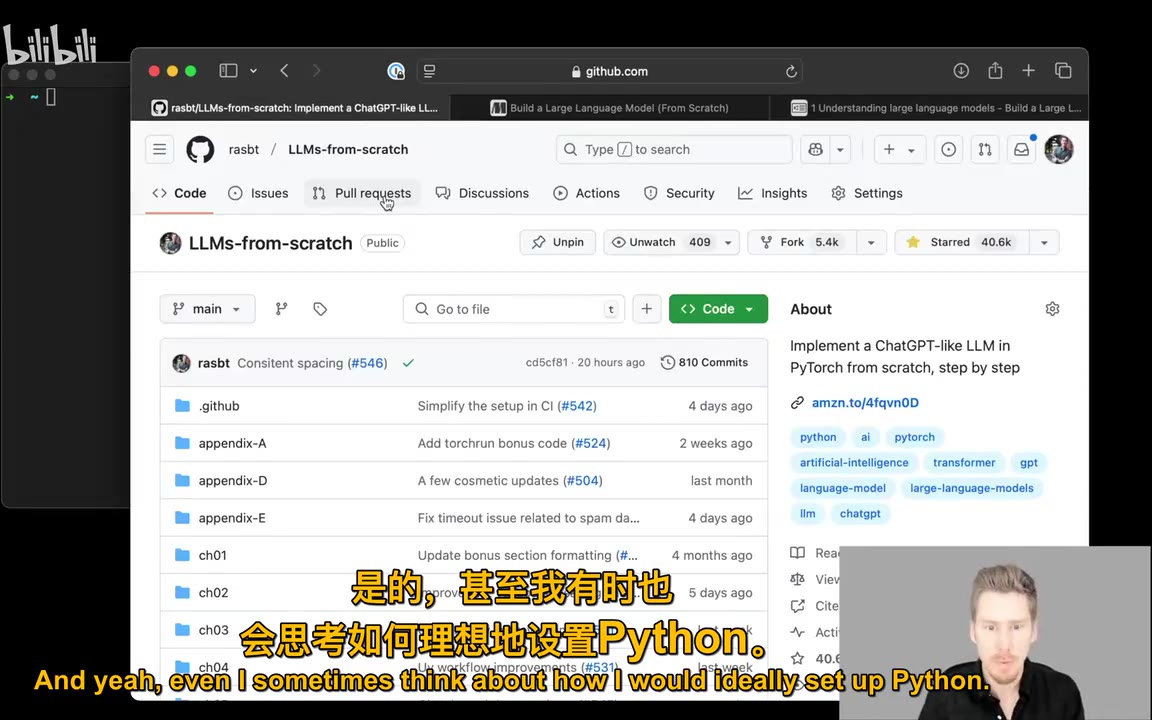Image resolution: width=1152 pixels, height=720 pixels.
Task: Open GitHub hamburger navigation menu
Action: (x=159, y=149)
